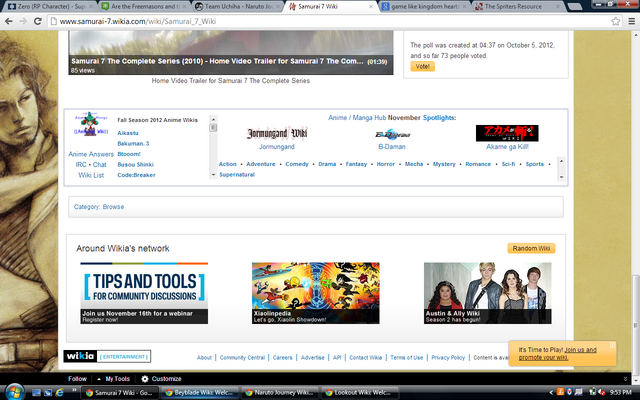
Task: Select the Action genre link
Action: tap(228, 164)
